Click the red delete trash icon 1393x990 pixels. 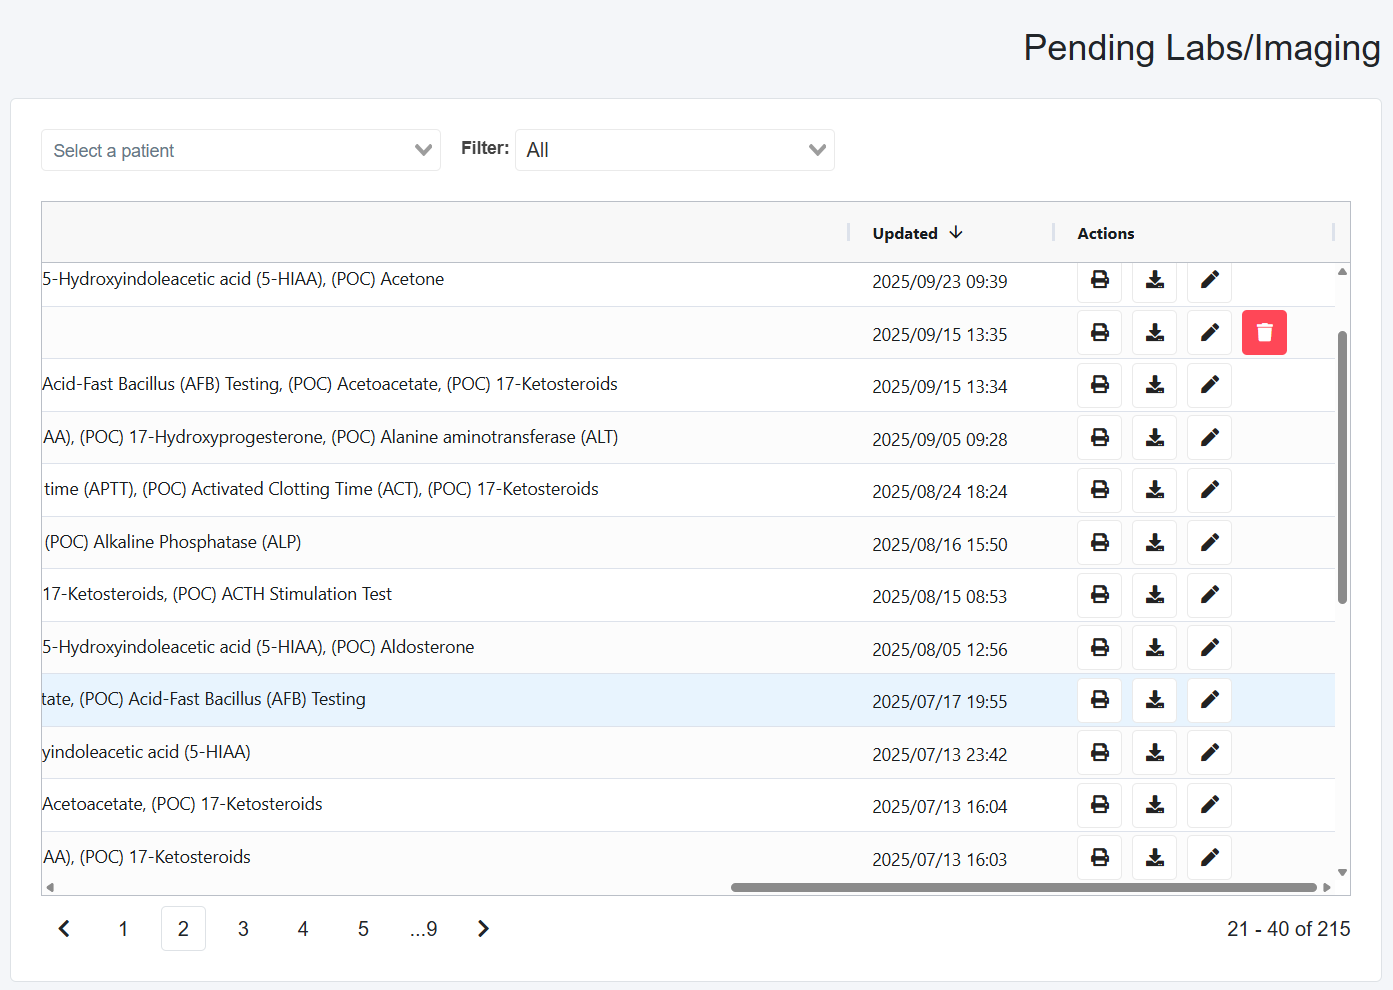1264,333
